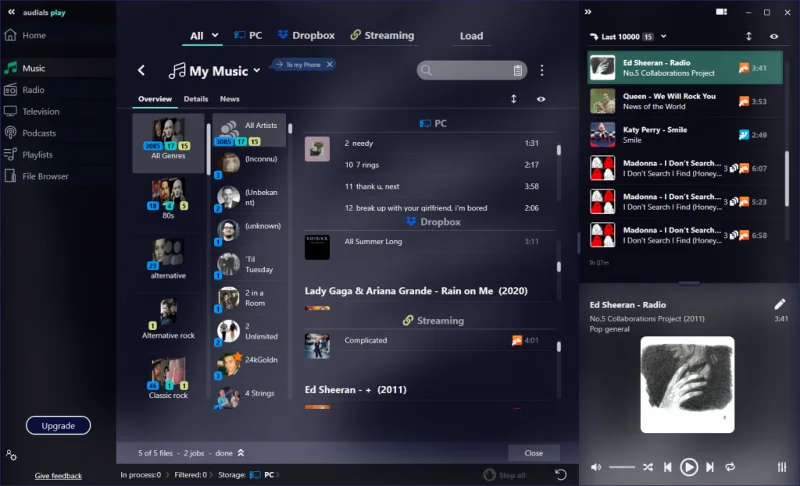This screenshot has width=800, height=486.
Task: Select the 2 Unlimited artist
Action: pos(249,331)
